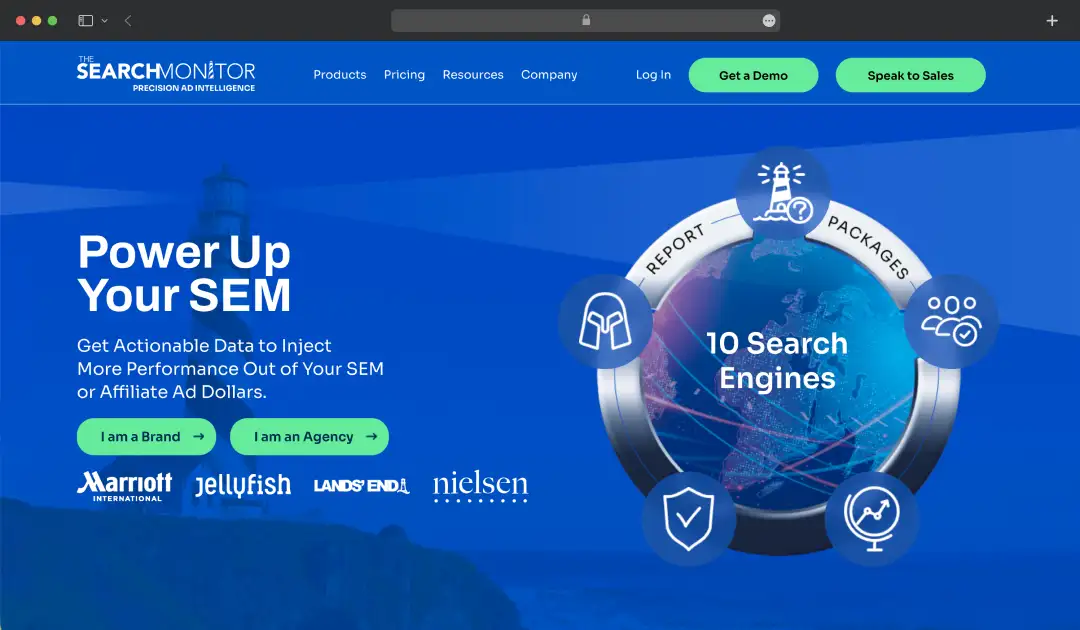Select the knight helmet icon on the ring
The width and height of the screenshot is (1080, 630).
605,321
